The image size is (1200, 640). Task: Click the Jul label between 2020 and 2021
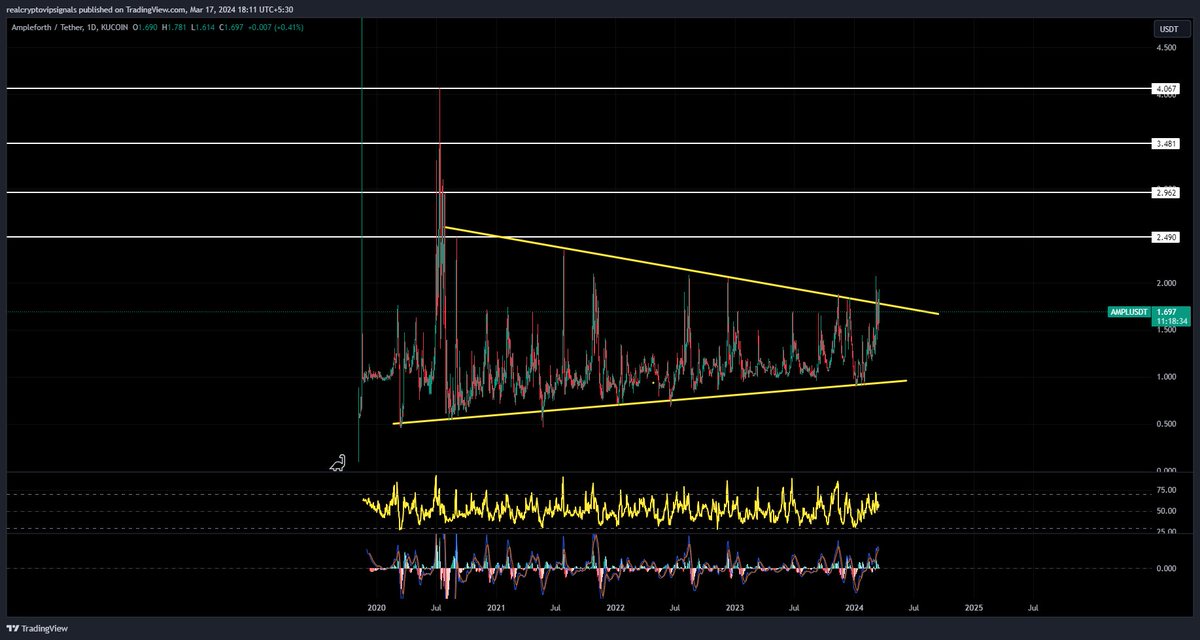click(x=436, y=607)
